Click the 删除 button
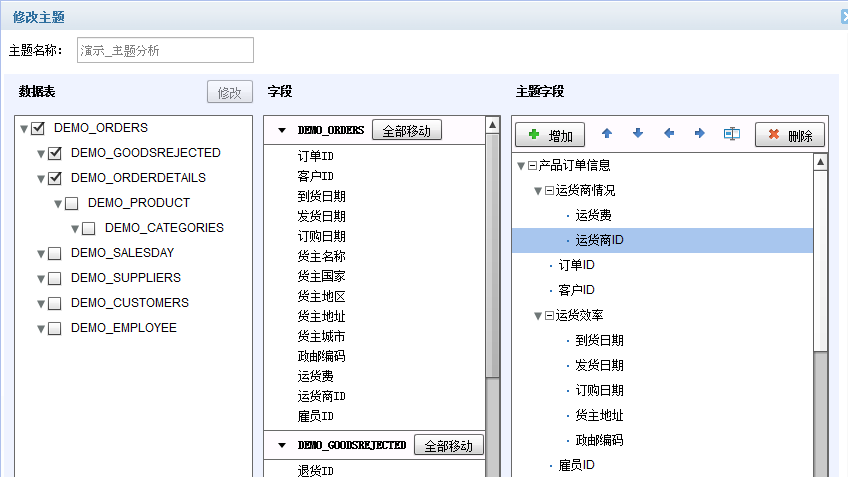The image size is (848, 477). [x=790, y=135]
